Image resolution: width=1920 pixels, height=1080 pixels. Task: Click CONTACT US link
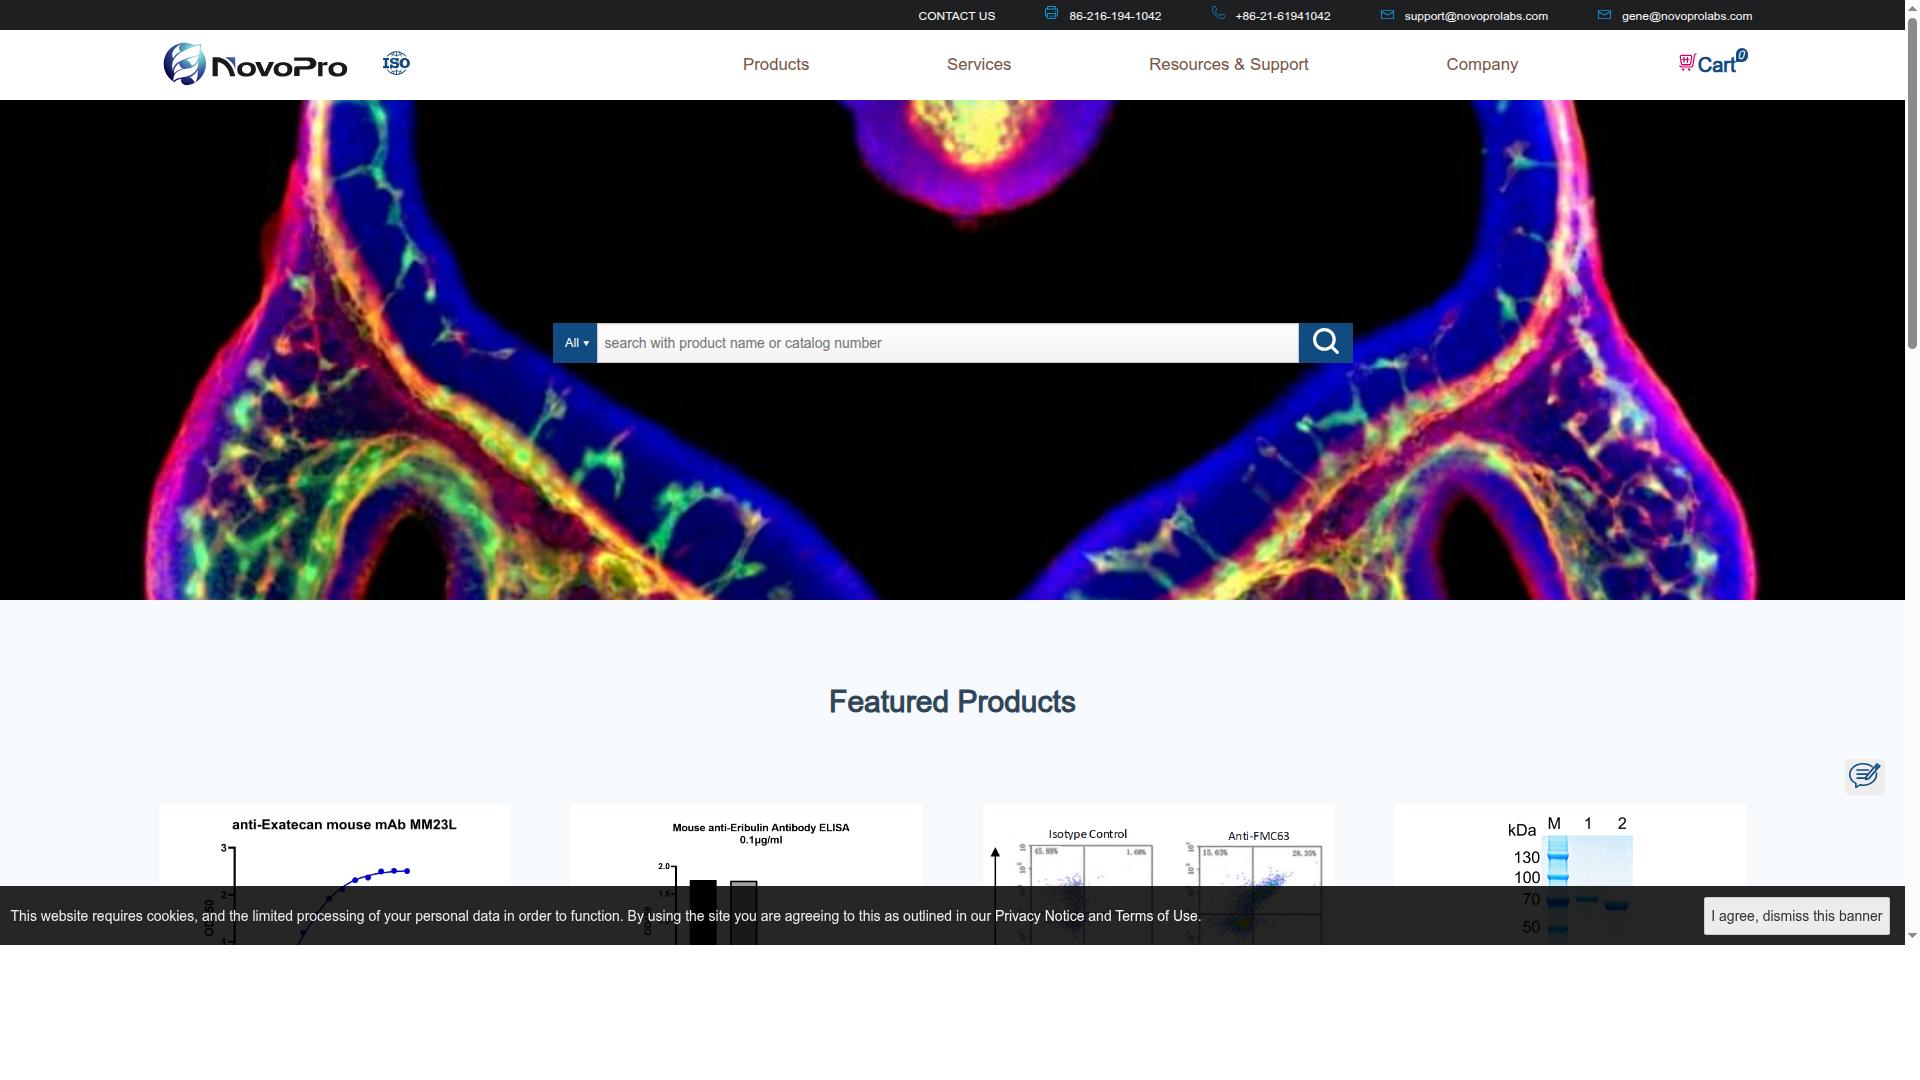pos(956,16)
